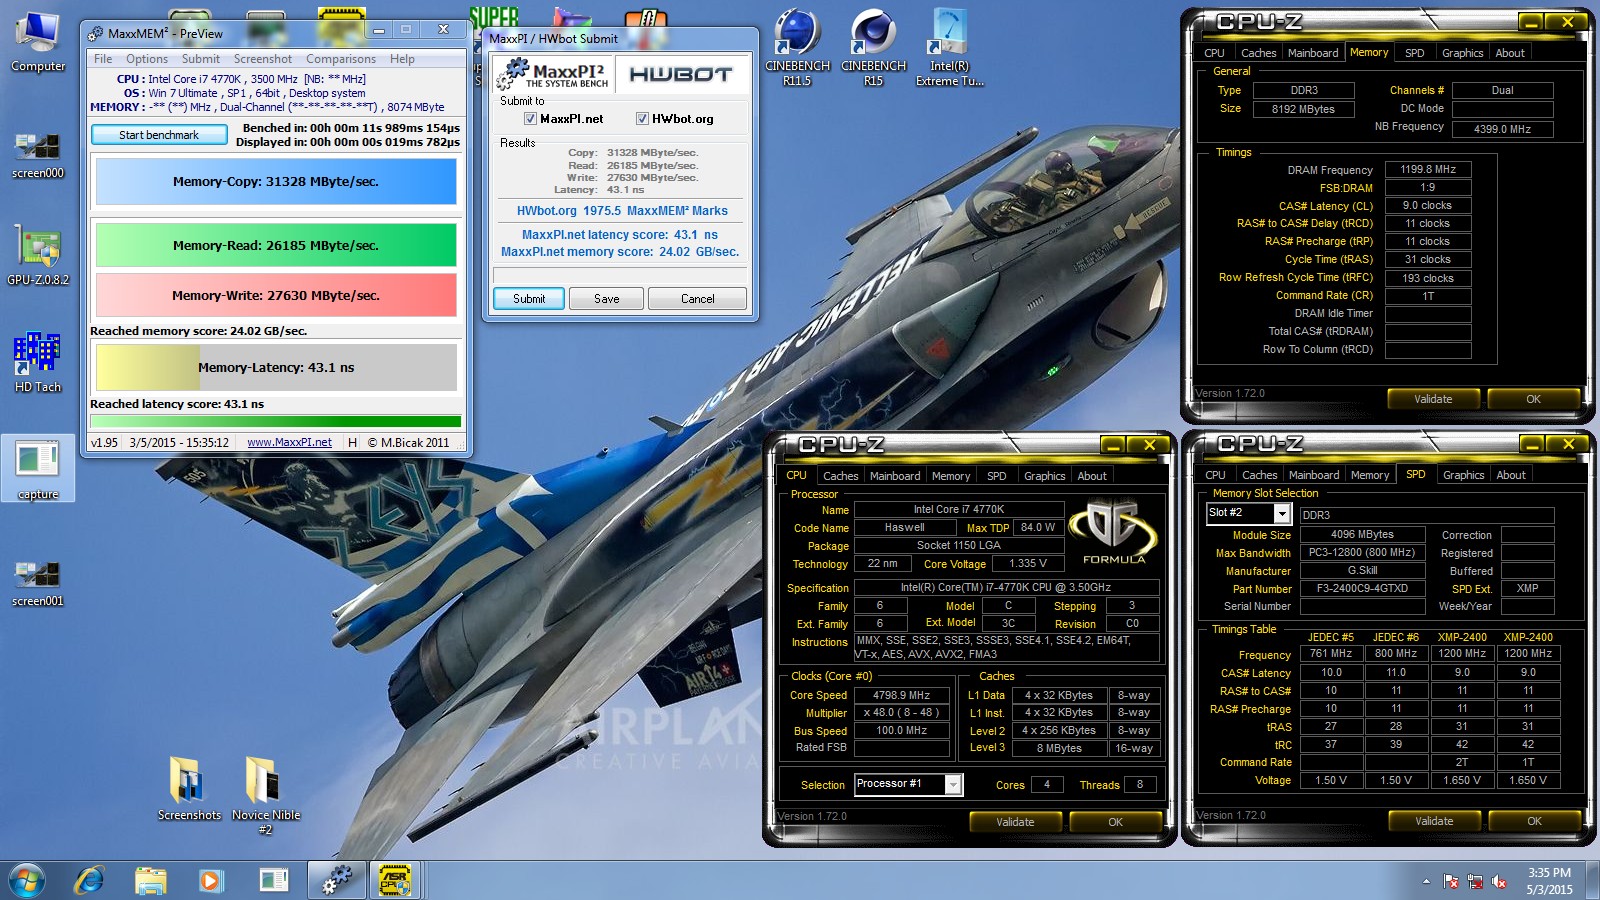This screenshot has width=1600, height=900.
Task: Switch to SPD tab in top CPU-Z window
Action: click(x=1414, y=53)
